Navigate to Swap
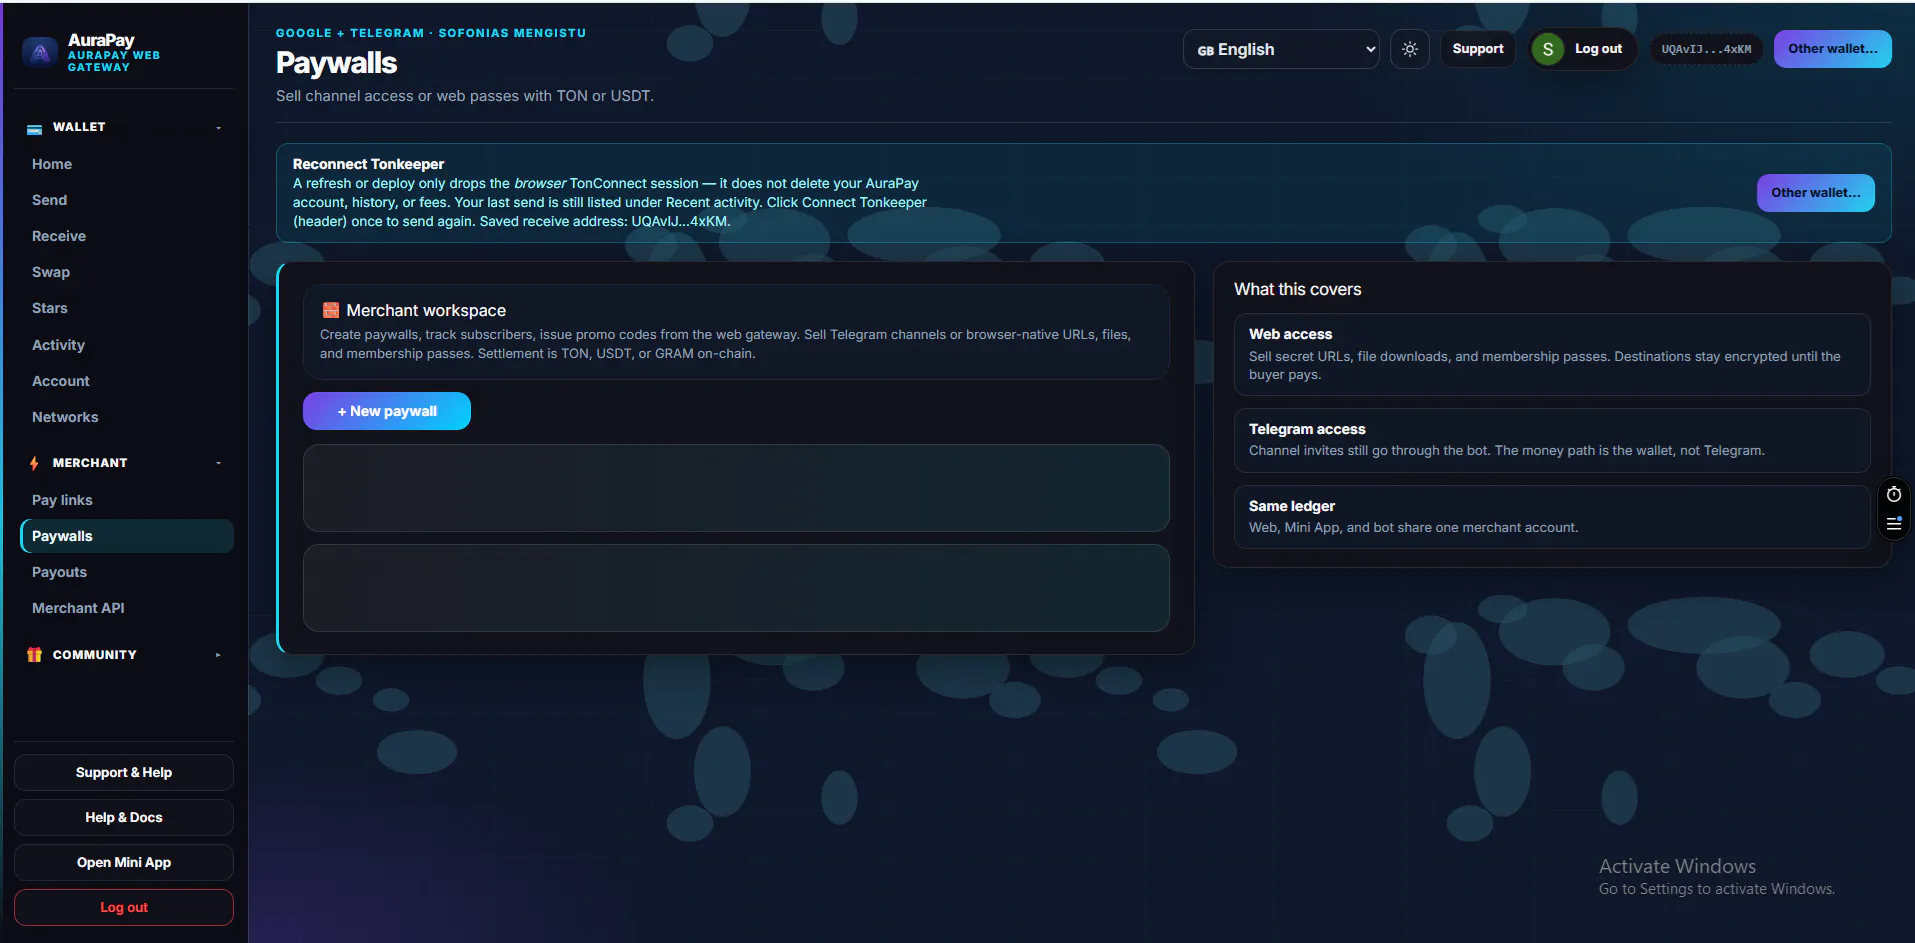This screenshot has width=1915, height=943. (51, 272)
